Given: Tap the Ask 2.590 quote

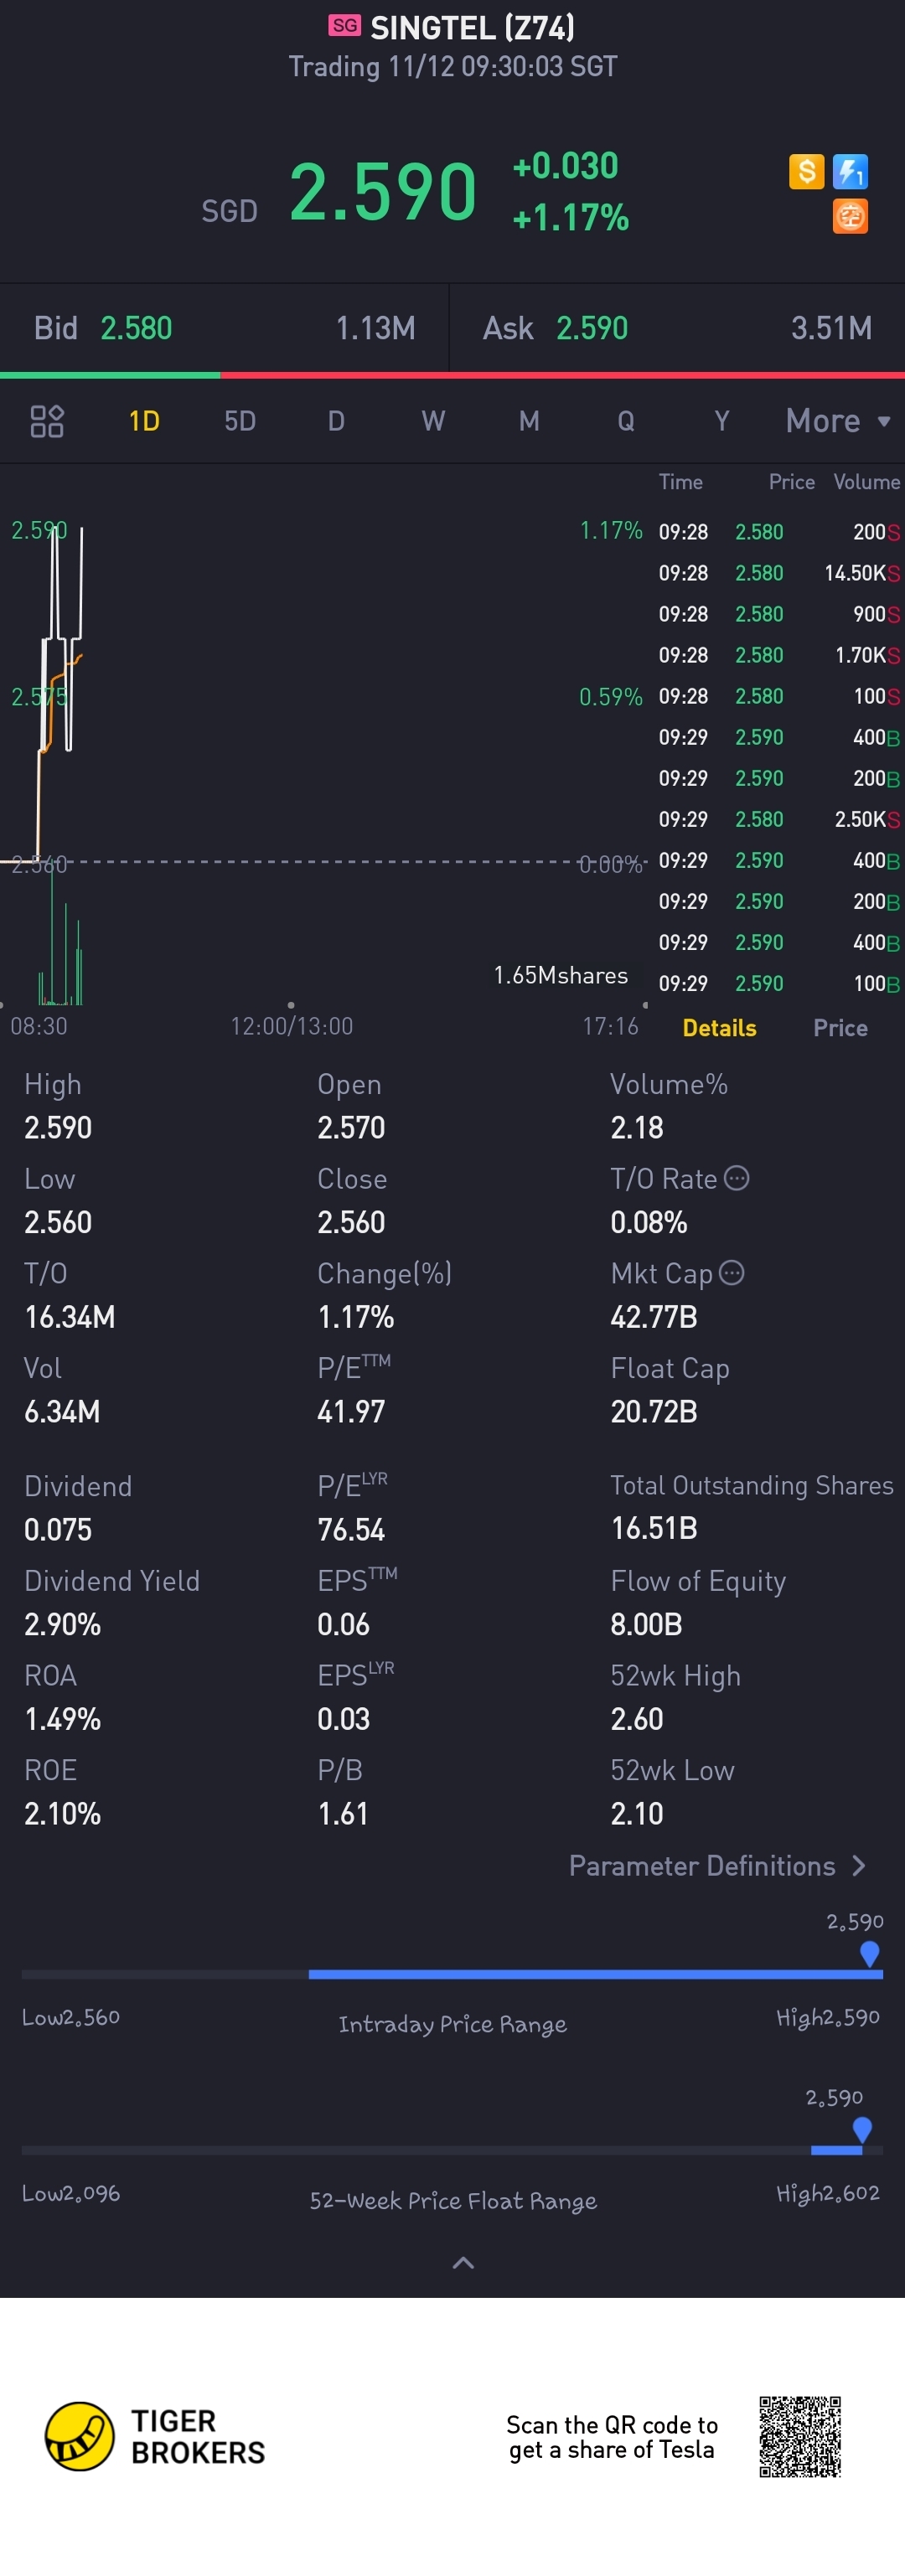Looking at the screenshot, I should click(x=677, y=328).
